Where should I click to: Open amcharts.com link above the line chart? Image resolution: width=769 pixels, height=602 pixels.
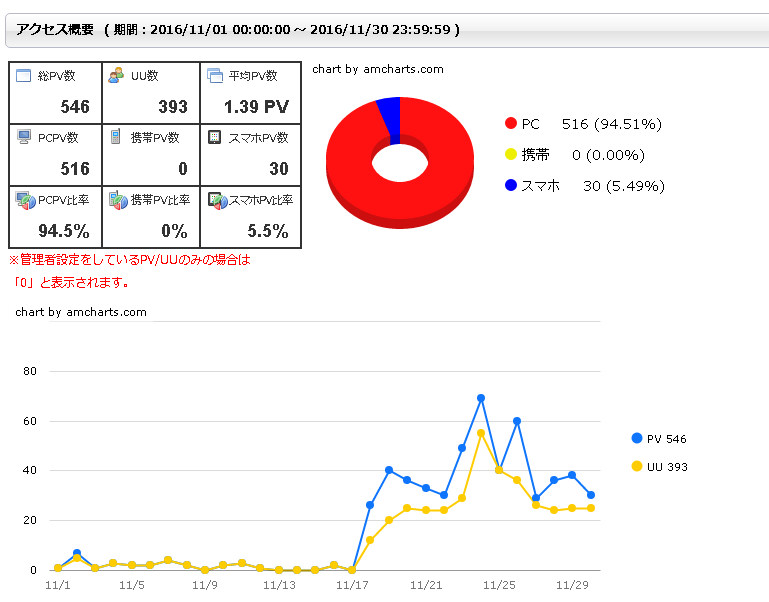(81, 312)
